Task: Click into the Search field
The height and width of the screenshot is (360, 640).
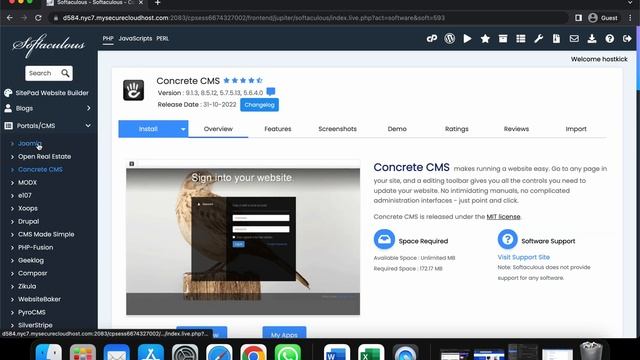Action: (x=43, y=73)
